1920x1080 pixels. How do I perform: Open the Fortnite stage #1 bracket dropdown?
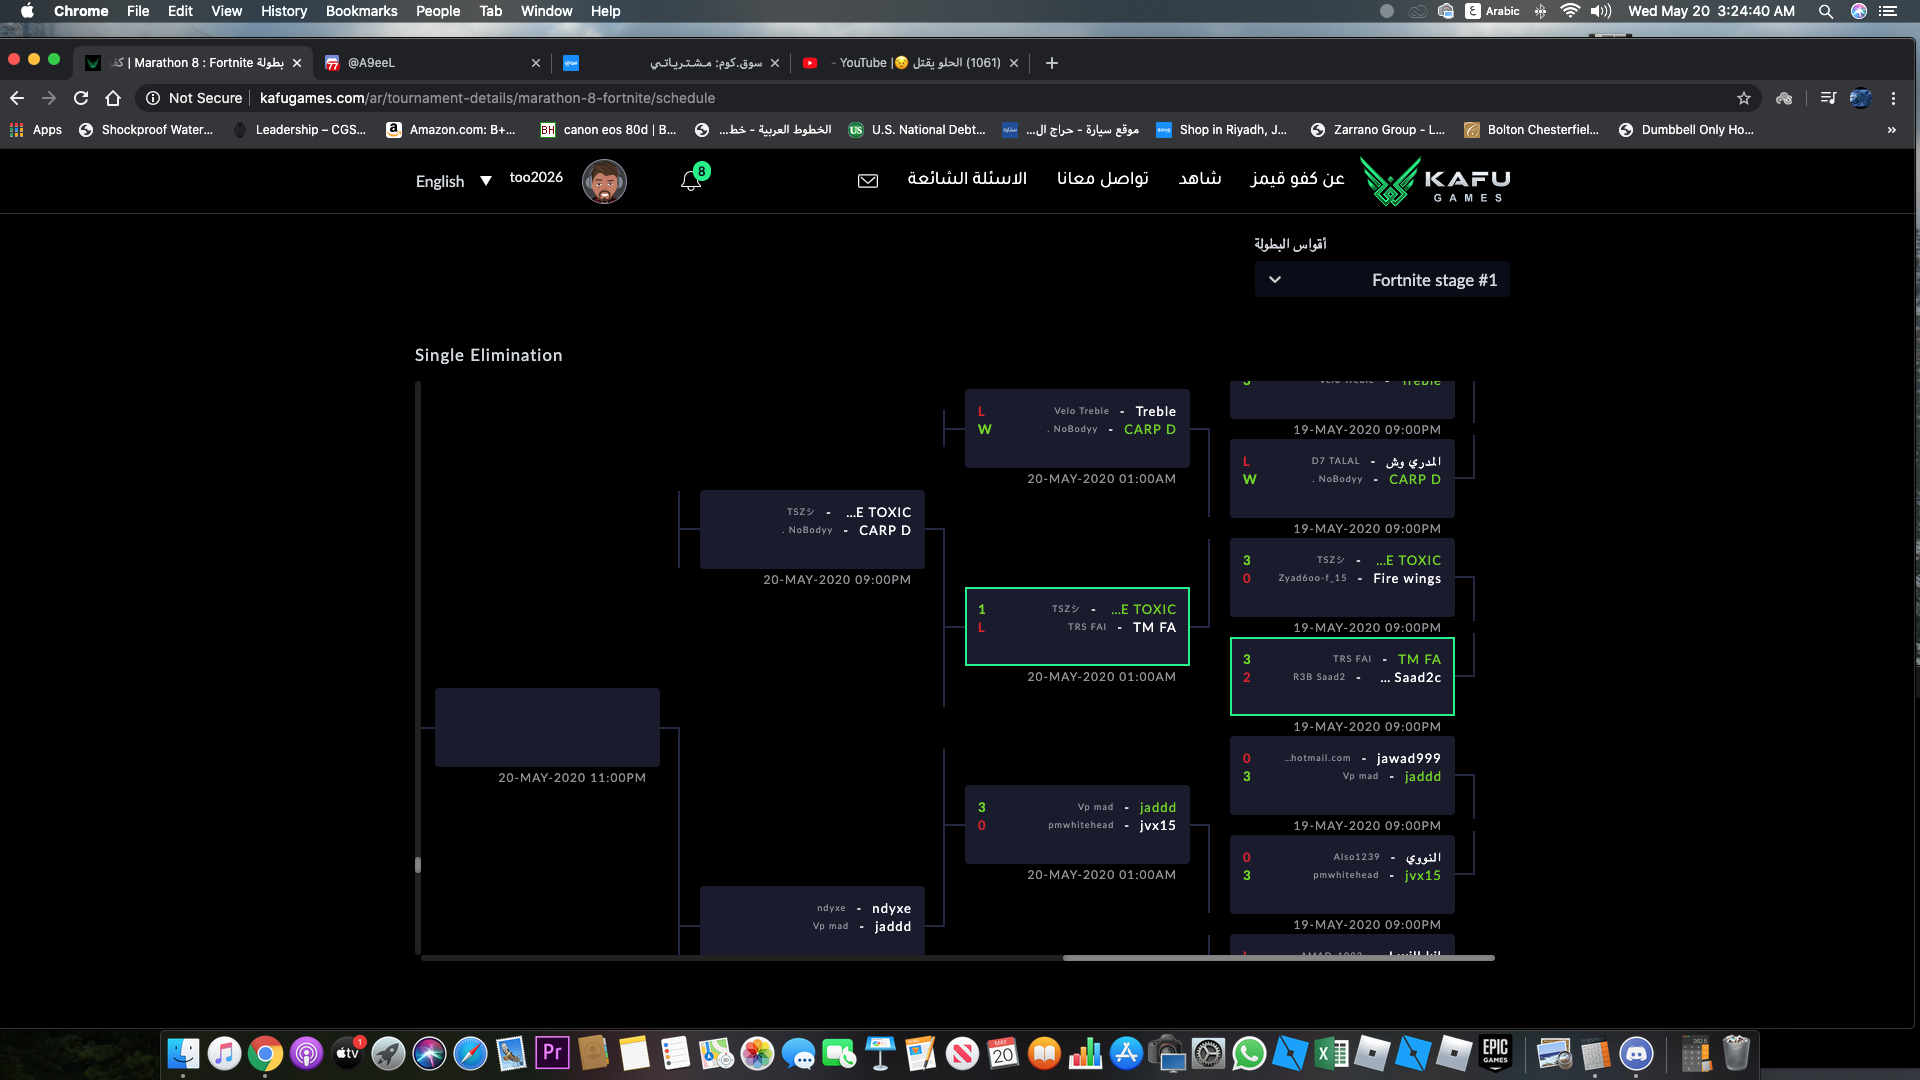click(1382, 280)
